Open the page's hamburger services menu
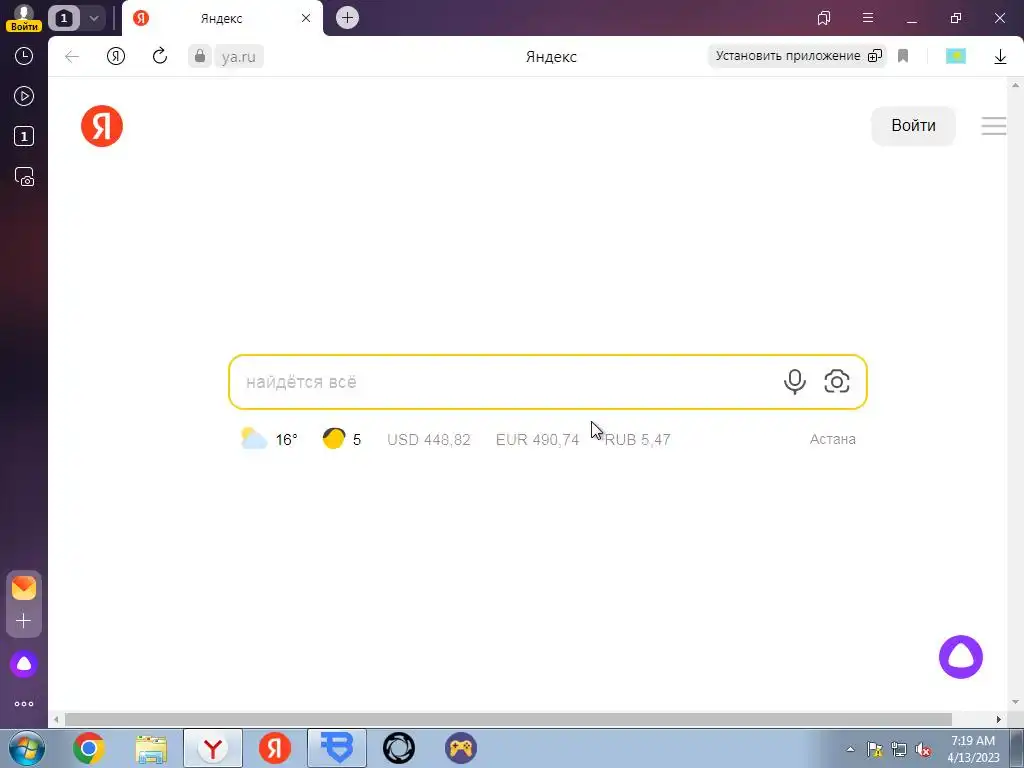The height and width of the screenshot is (768, 1024). coord(994,125)
